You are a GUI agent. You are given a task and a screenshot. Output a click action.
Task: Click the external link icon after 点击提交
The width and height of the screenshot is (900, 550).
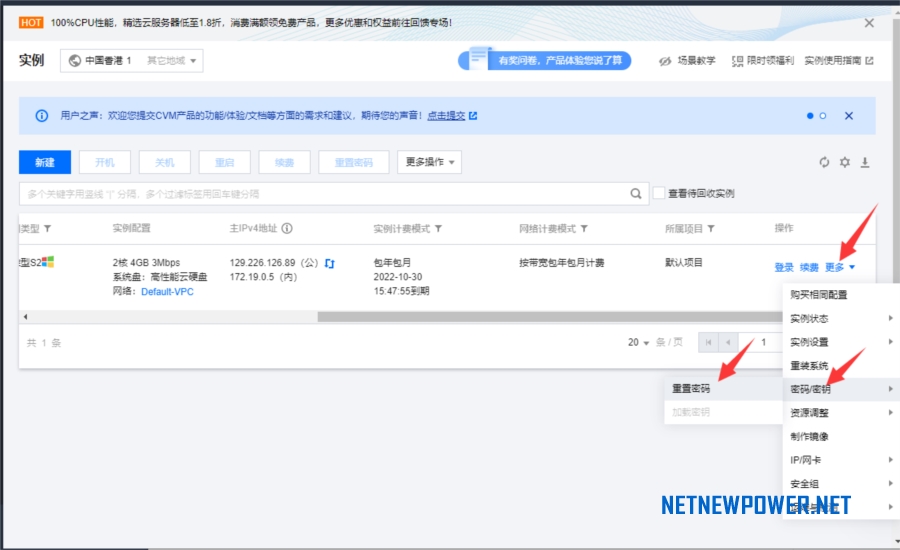click(x=473, y=116)
